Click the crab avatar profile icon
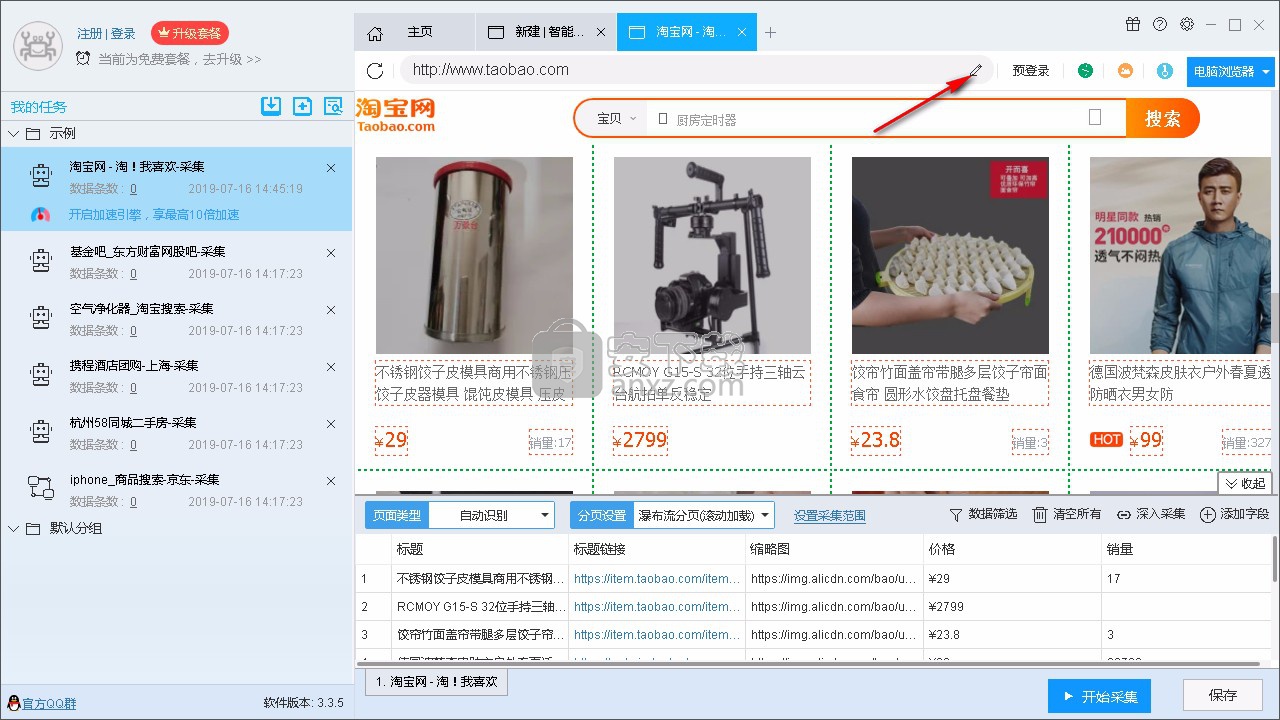Screen dimensions: 1280x720 [x=38, y=45]
